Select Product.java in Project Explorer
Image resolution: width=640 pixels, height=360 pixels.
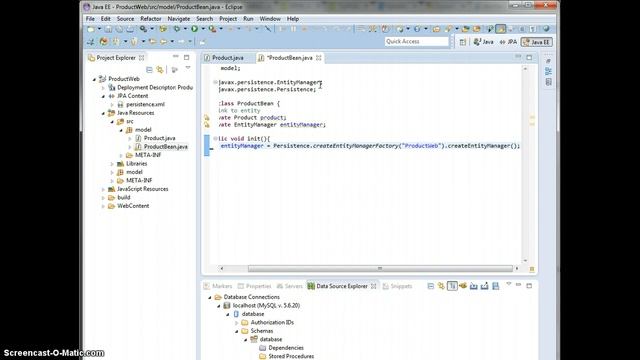(x=159, y=138)
